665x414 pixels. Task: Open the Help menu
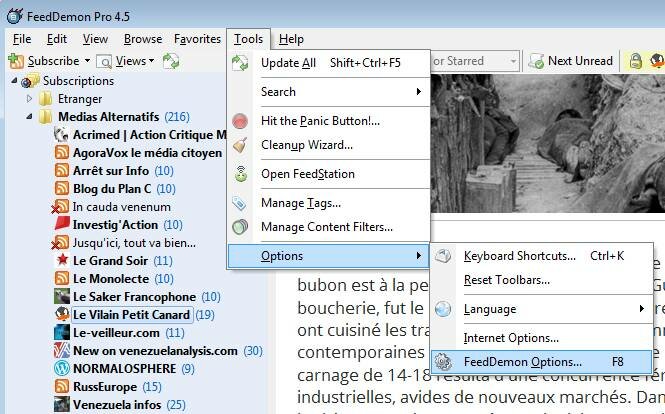coord(291,39)
